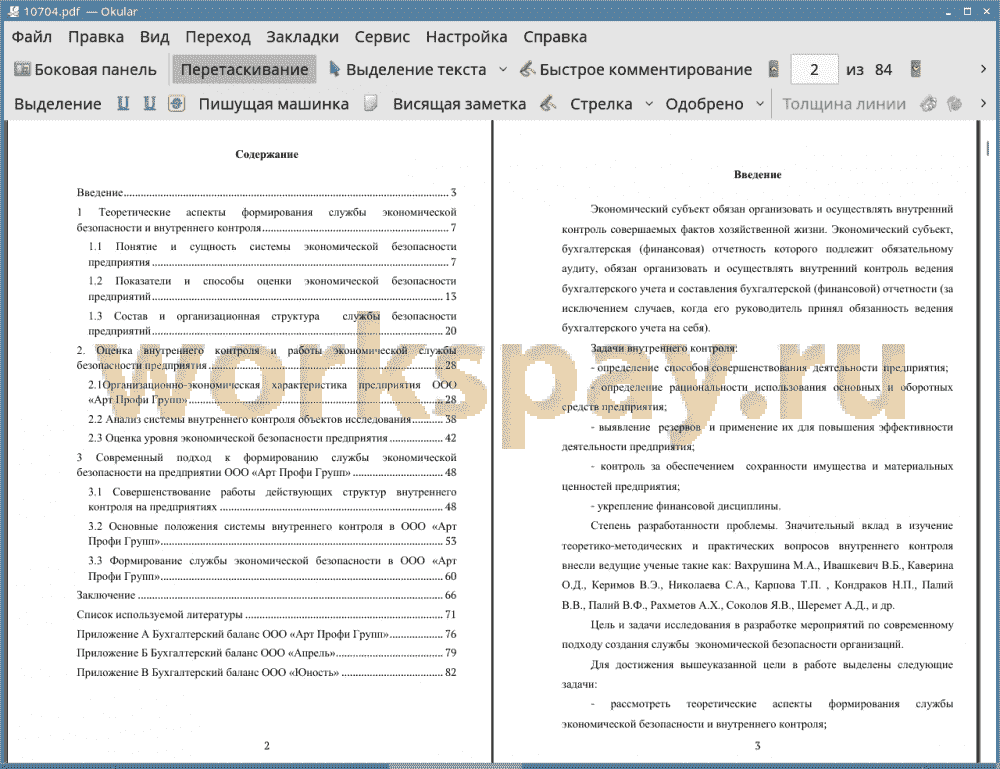This screenshot has width=1000, height=769.
Task: Expand the annotation toolbar overflow chevron
Action: tap(983, 104)
